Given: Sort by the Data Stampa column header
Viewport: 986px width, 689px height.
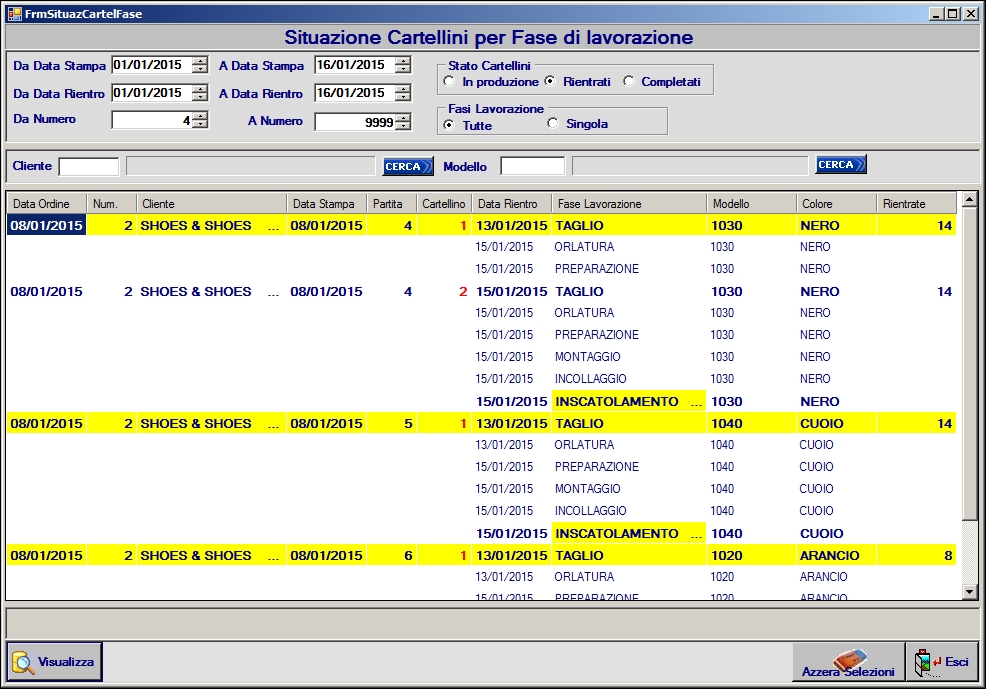Looking at the screenshot, I should (327, 204).
